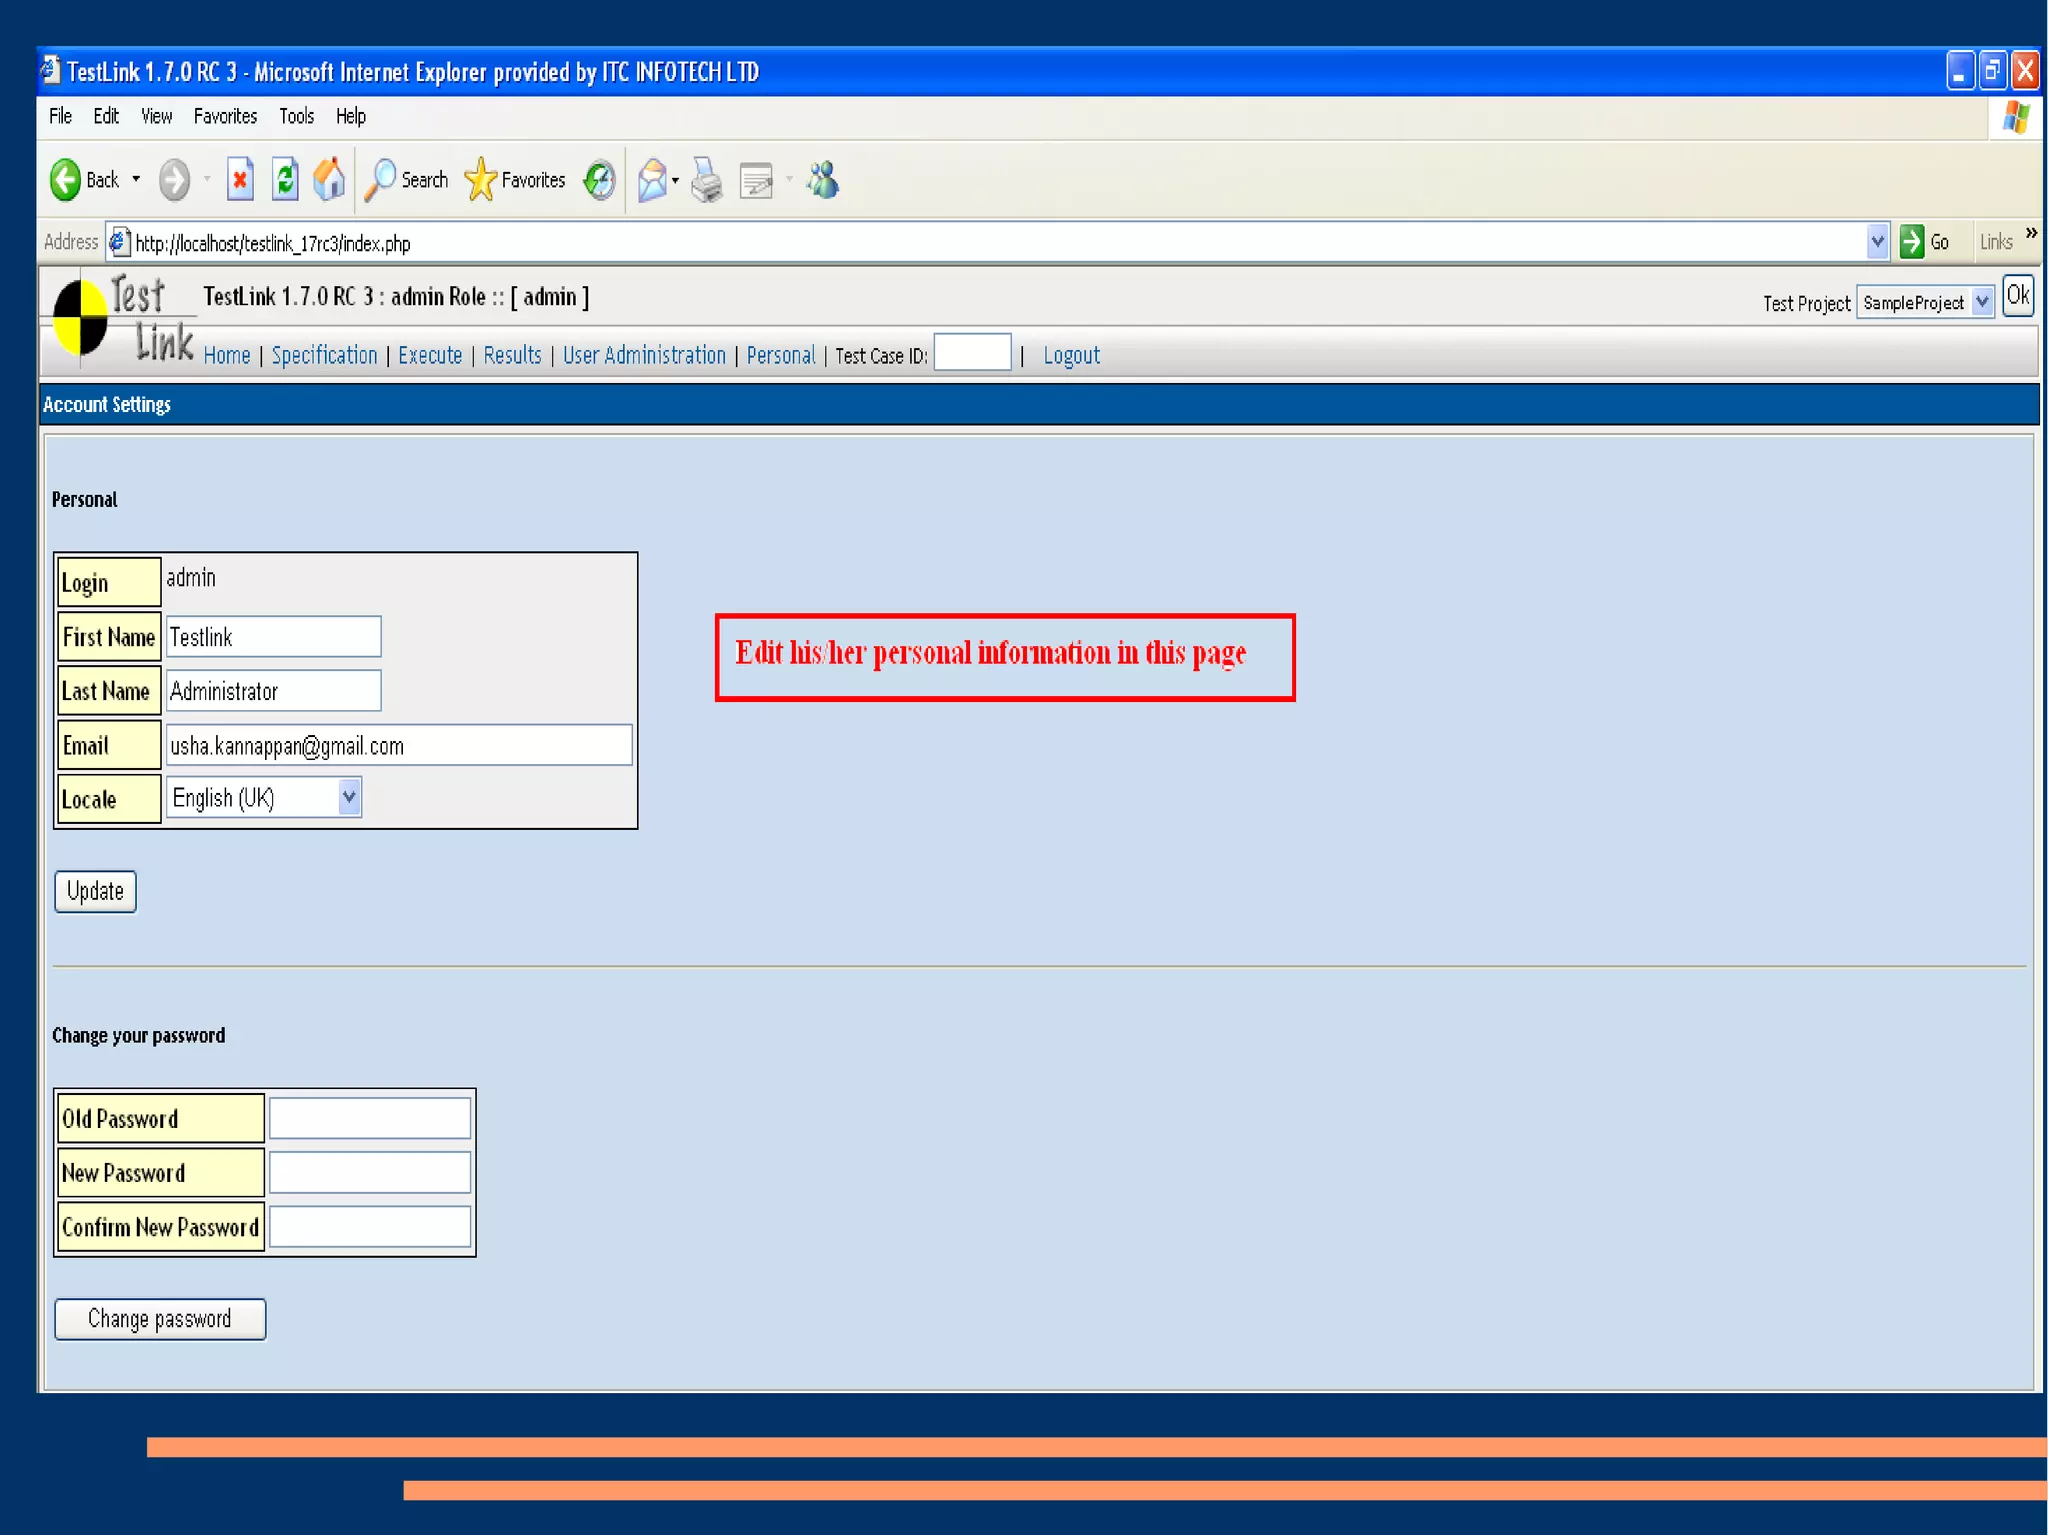
Task: Click the IE window title bar icon
Action: pos(50,70)
